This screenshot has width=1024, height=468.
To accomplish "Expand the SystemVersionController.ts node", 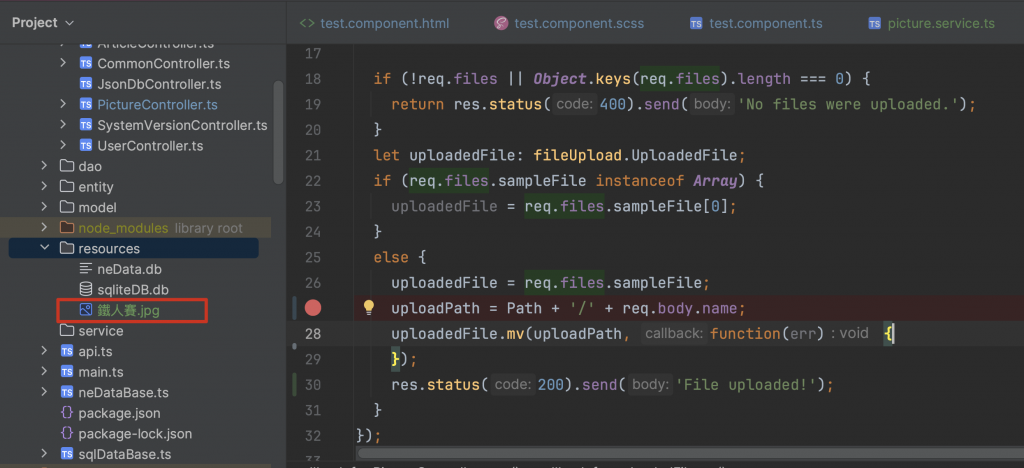I will pyautogui.click(x=63, y=125).
